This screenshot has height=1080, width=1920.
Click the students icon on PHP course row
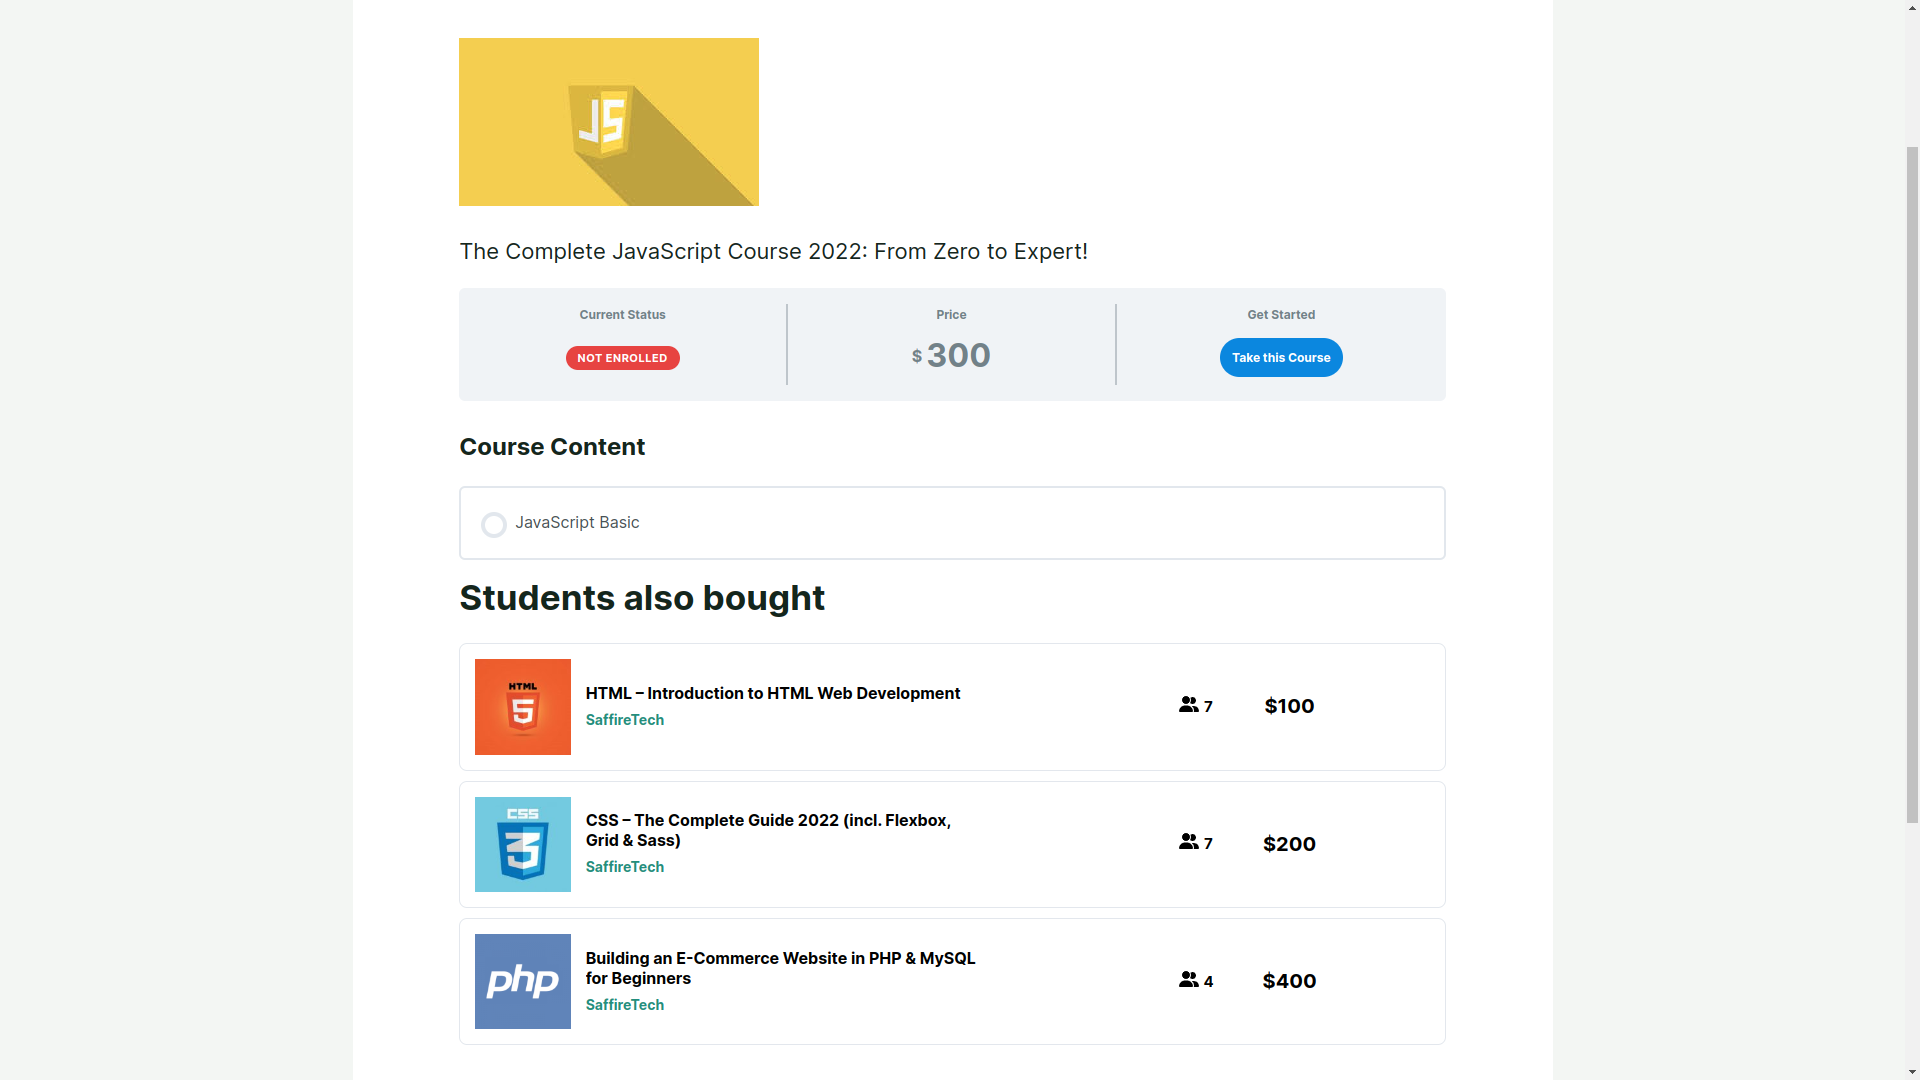pos(1188,980)
